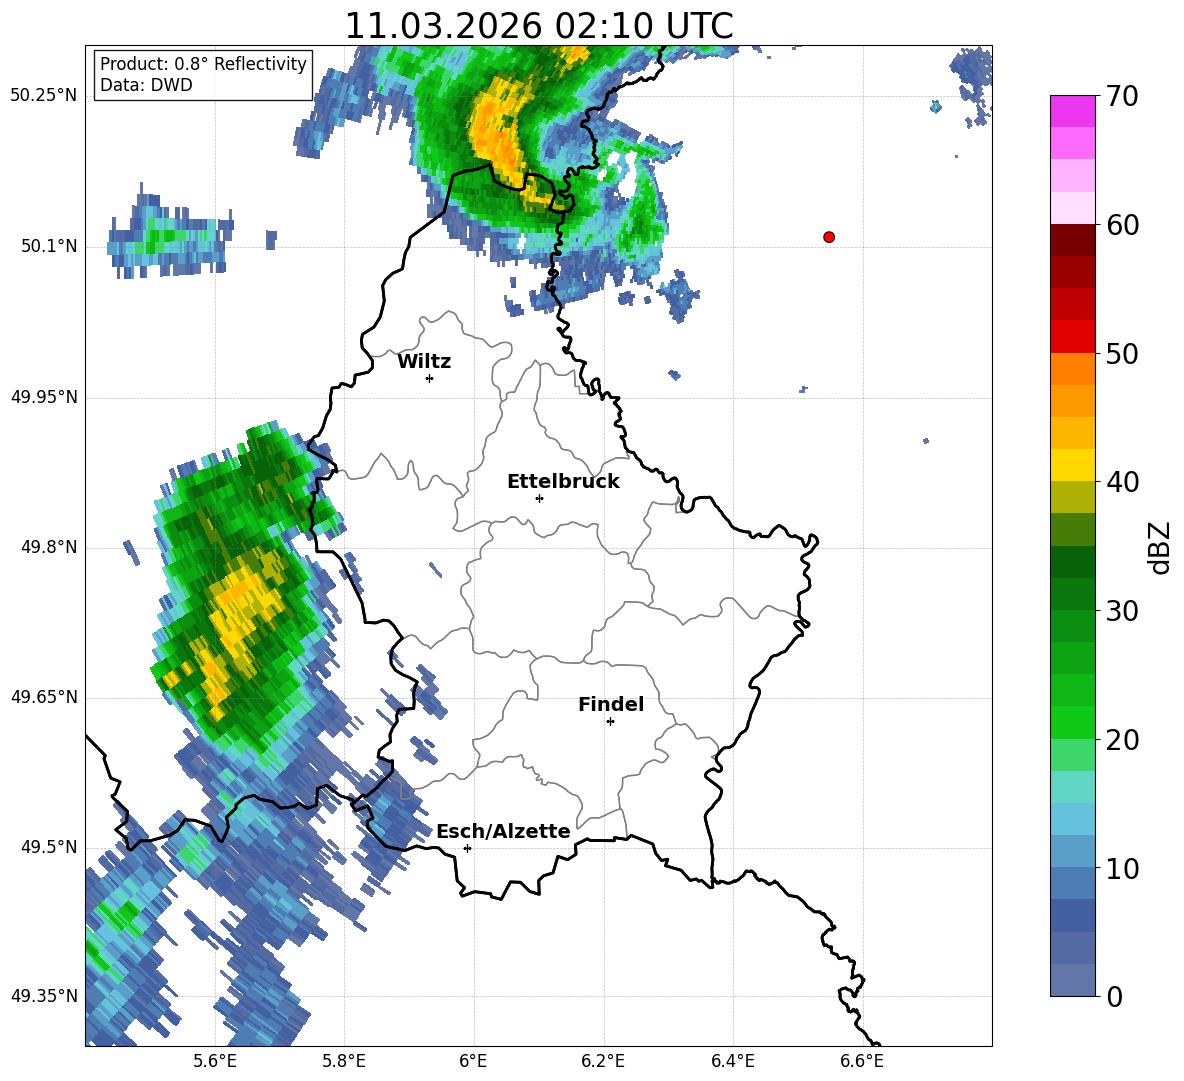Click the magenta top segment of colorbar

[1072, 111]
